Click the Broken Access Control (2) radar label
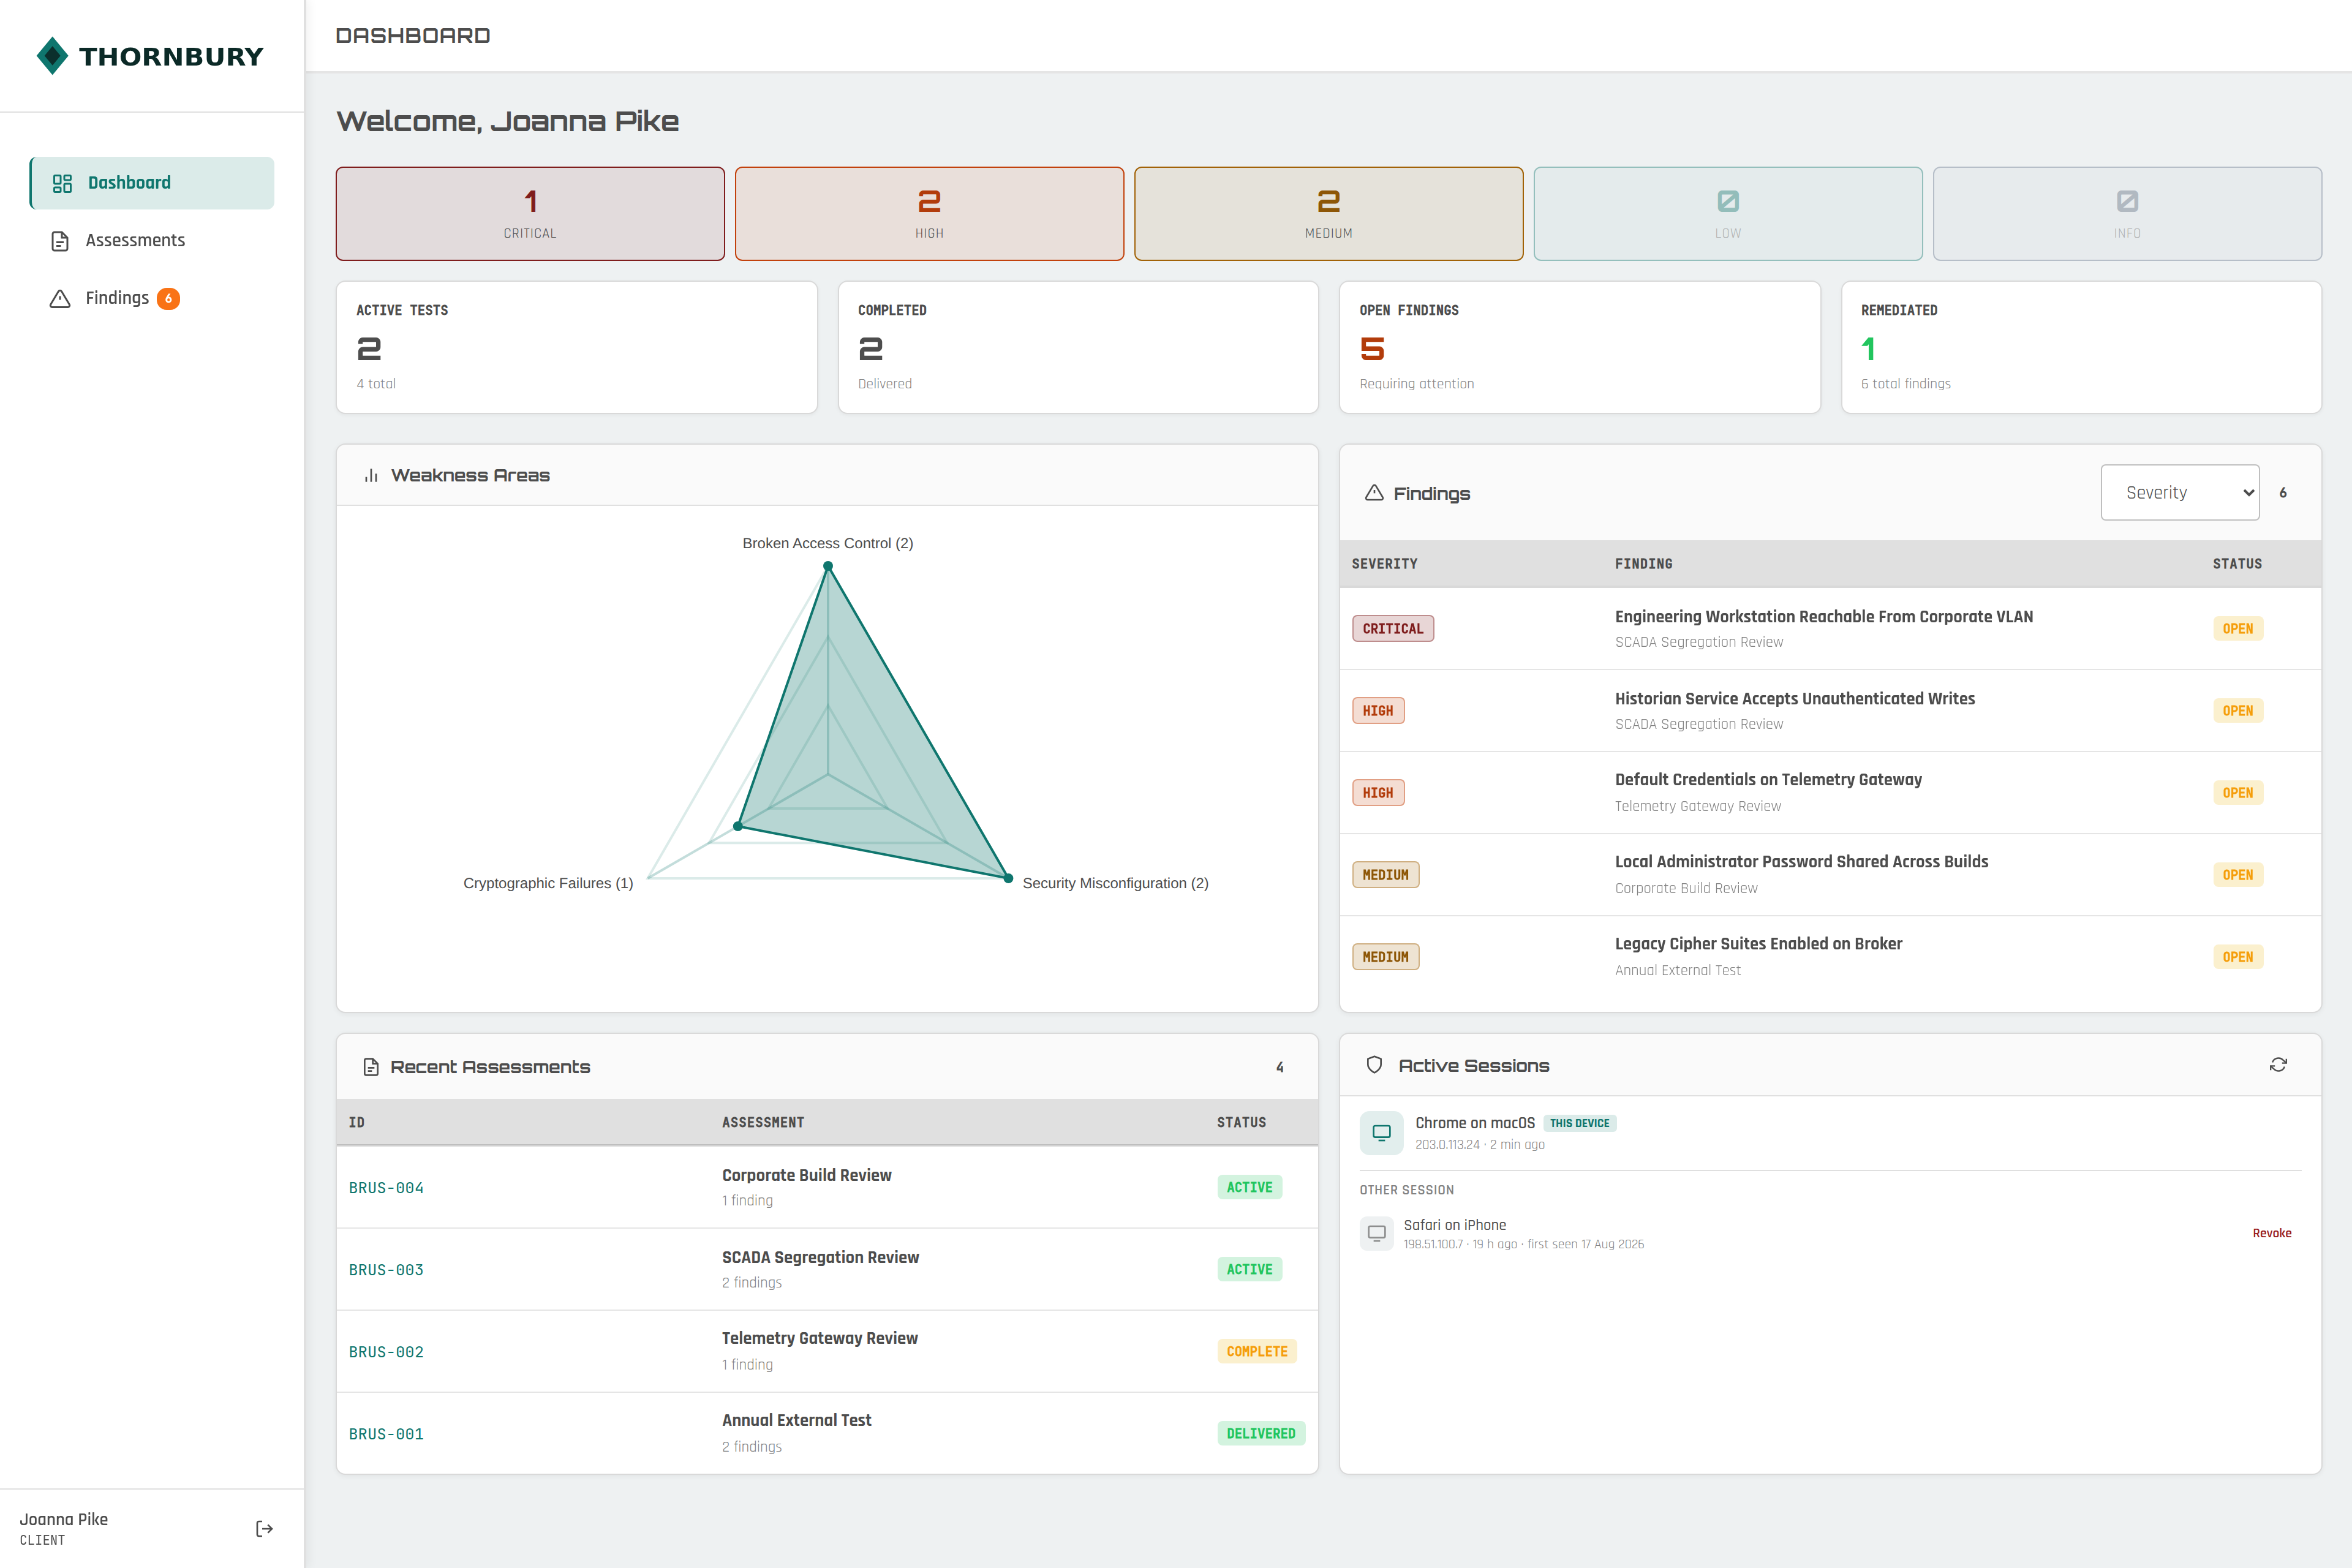 pos(827,543)
